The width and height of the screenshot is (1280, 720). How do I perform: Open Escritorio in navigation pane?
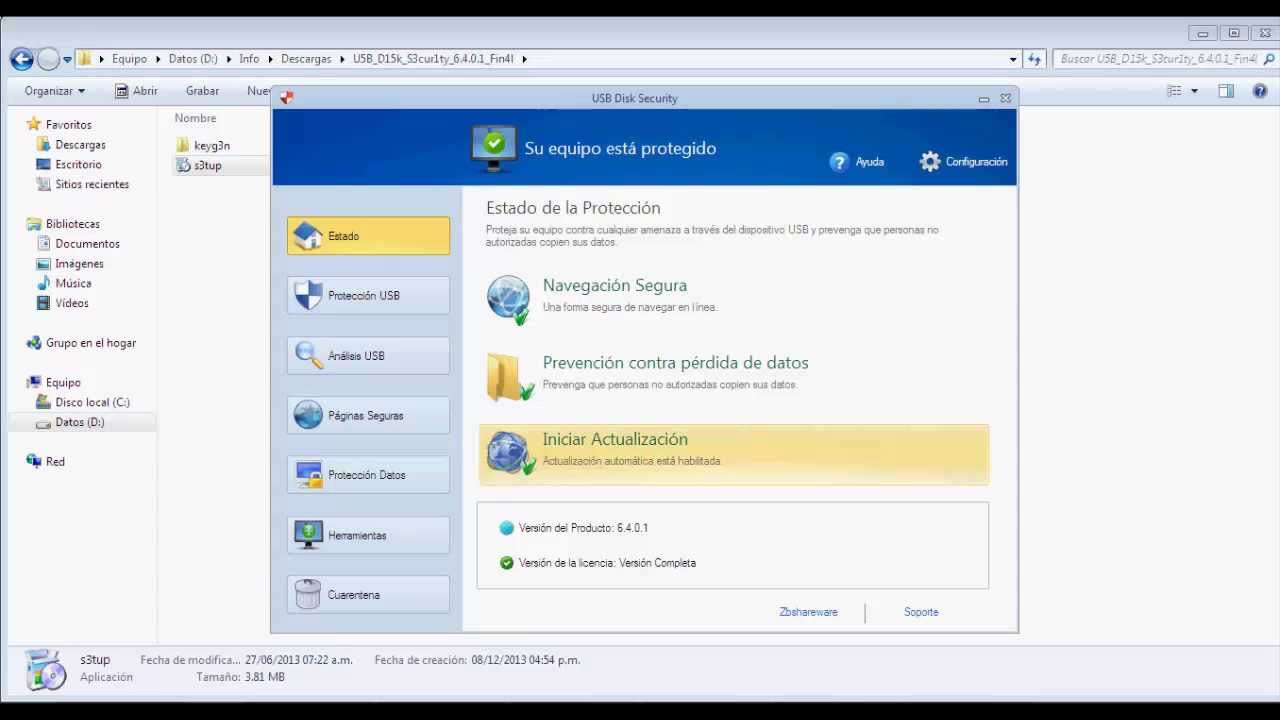point(78,165)
